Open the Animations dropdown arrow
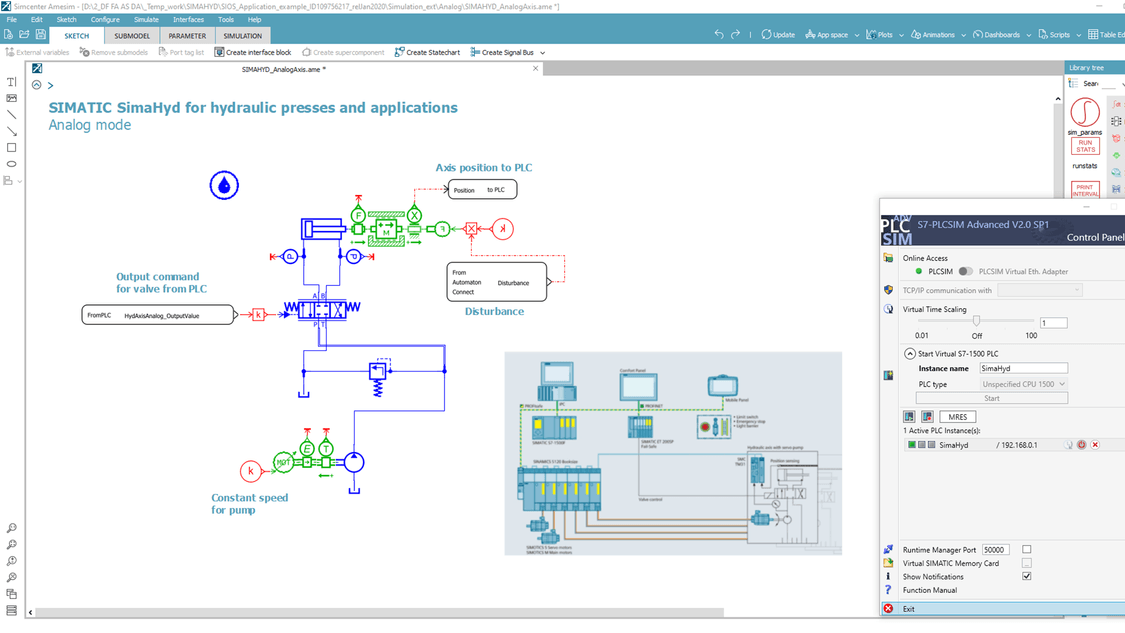Image resolution: width=1125 pixels, height=633 pixels. click(964, 35)
